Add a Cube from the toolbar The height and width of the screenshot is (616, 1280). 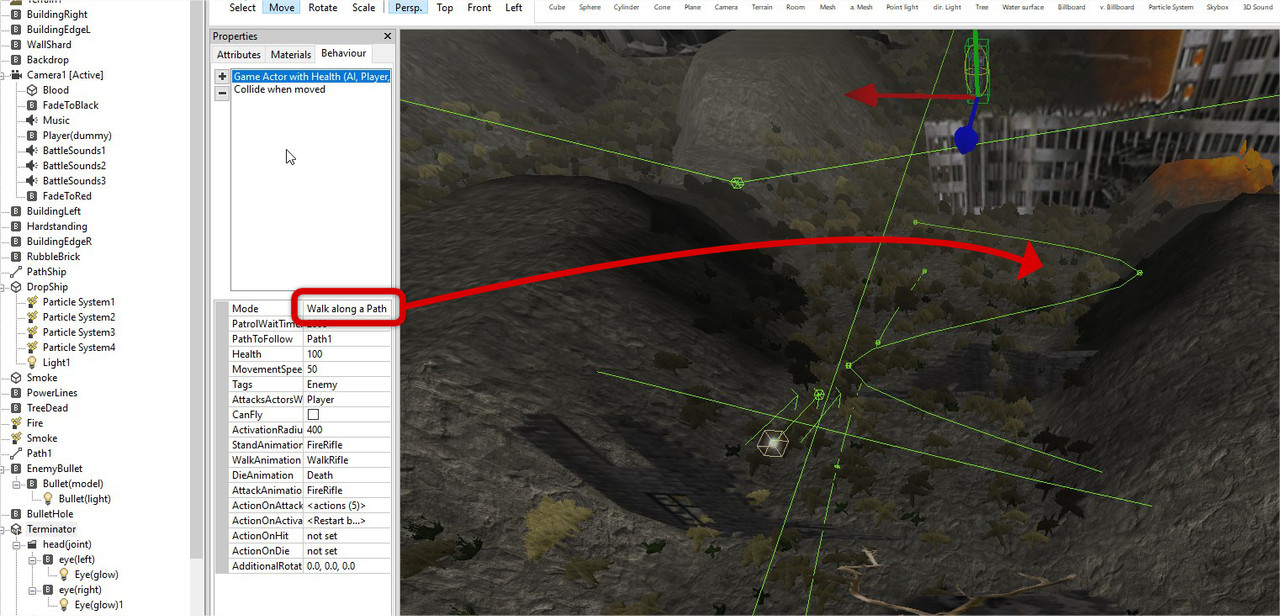[x=557, y=7]
